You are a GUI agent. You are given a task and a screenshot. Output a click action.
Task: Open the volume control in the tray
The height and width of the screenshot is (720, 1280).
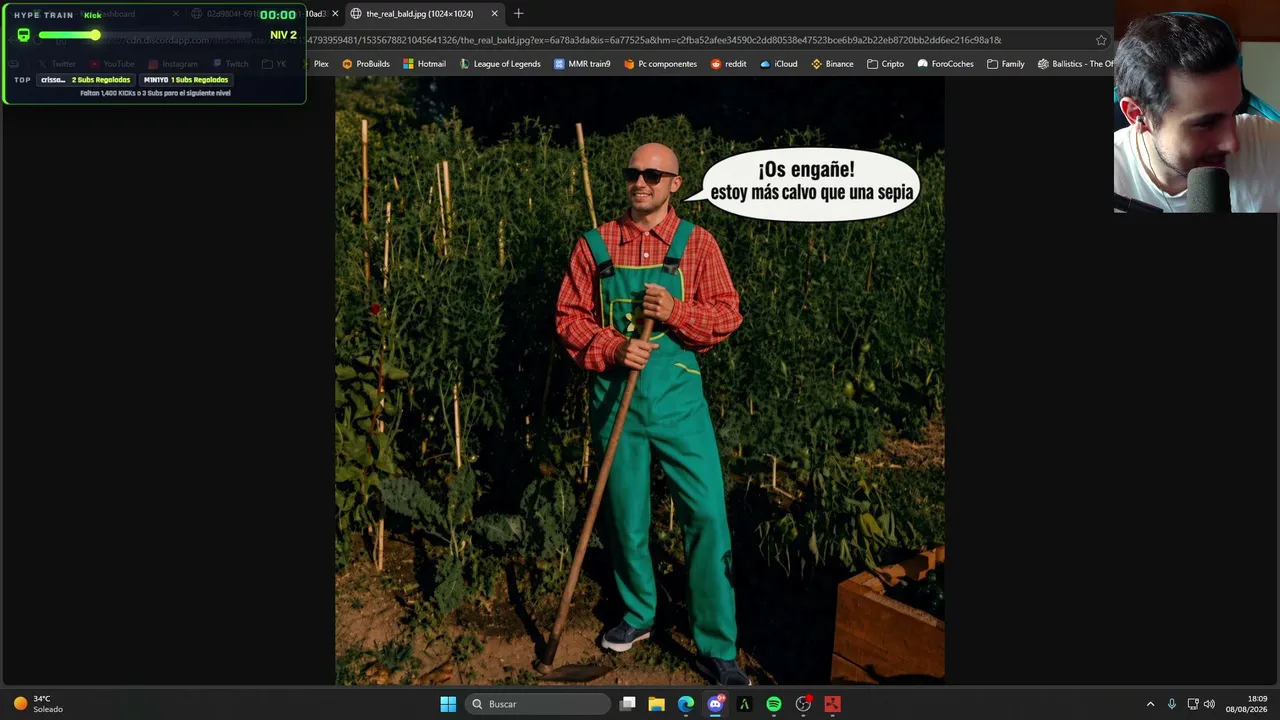pos(1209,704)
